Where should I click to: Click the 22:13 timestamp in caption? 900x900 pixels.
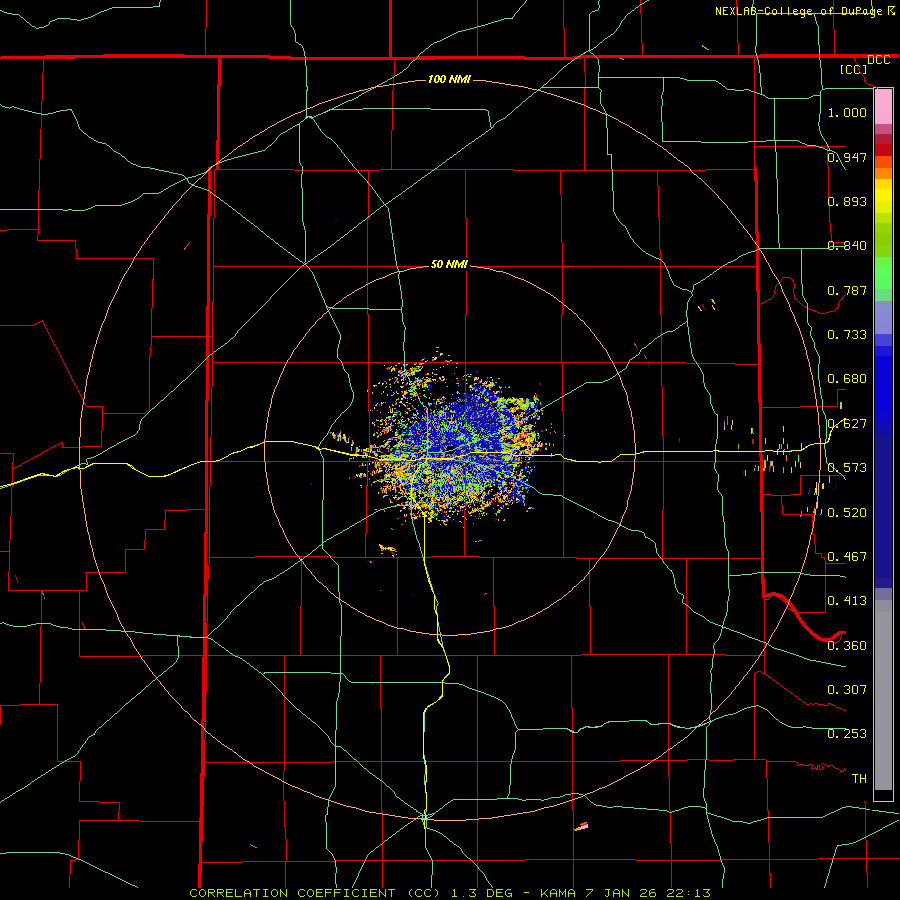coord(688,893)
